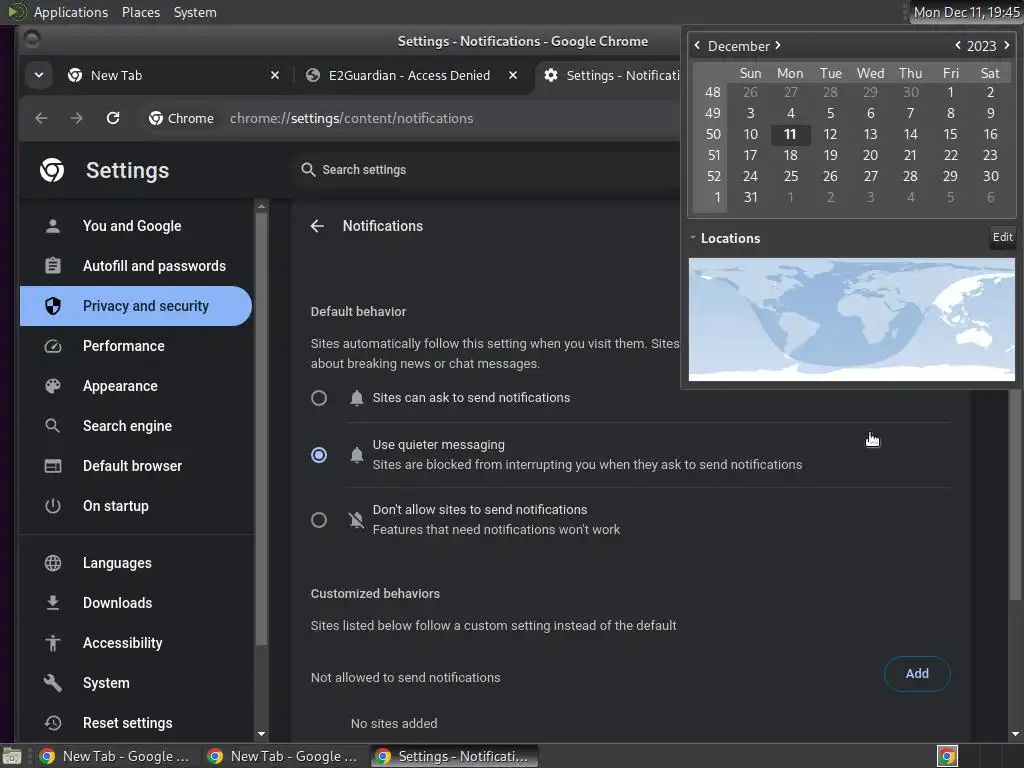This screenshot has height=768, width=1024.
Task: Reload the page with the refresh icon
Action: coord(113,118)
